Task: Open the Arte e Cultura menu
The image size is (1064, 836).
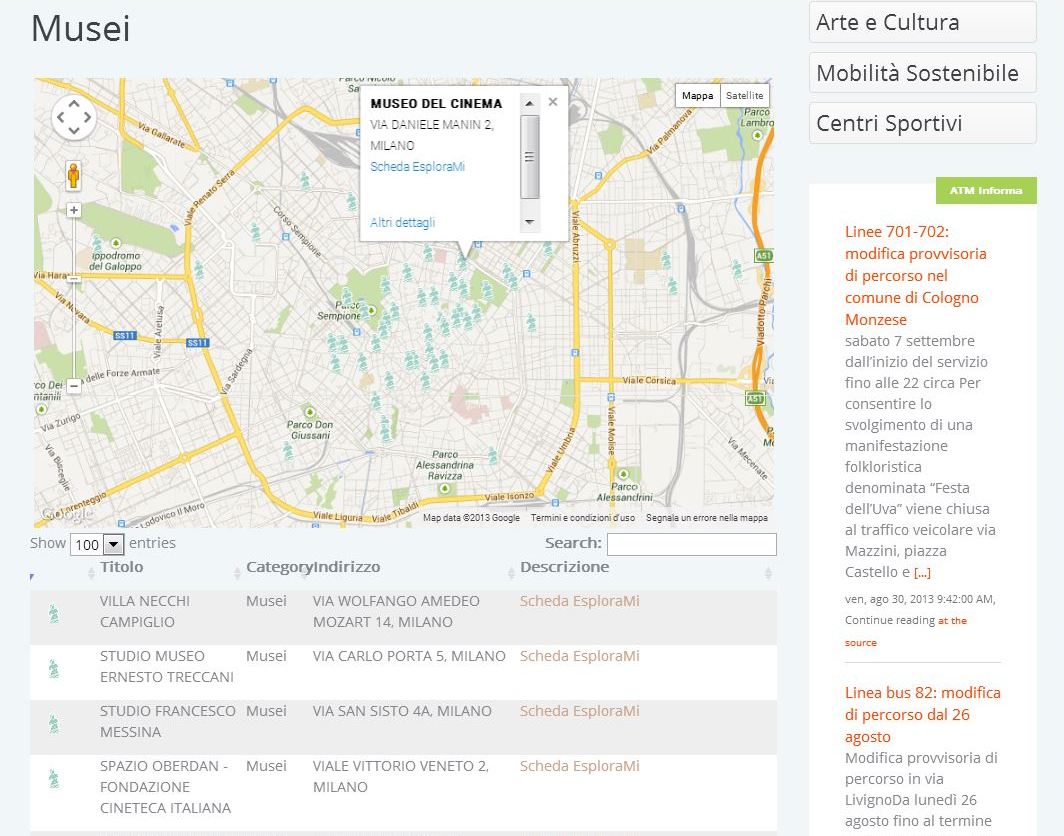Action: coord(922,22)
